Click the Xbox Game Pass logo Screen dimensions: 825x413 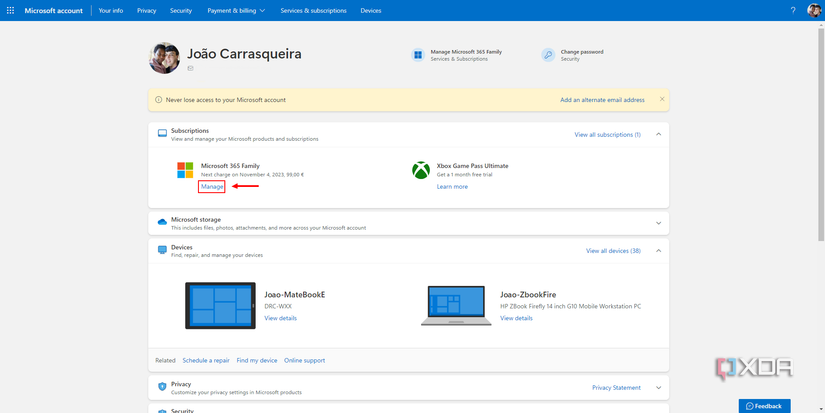pos(421,171)
